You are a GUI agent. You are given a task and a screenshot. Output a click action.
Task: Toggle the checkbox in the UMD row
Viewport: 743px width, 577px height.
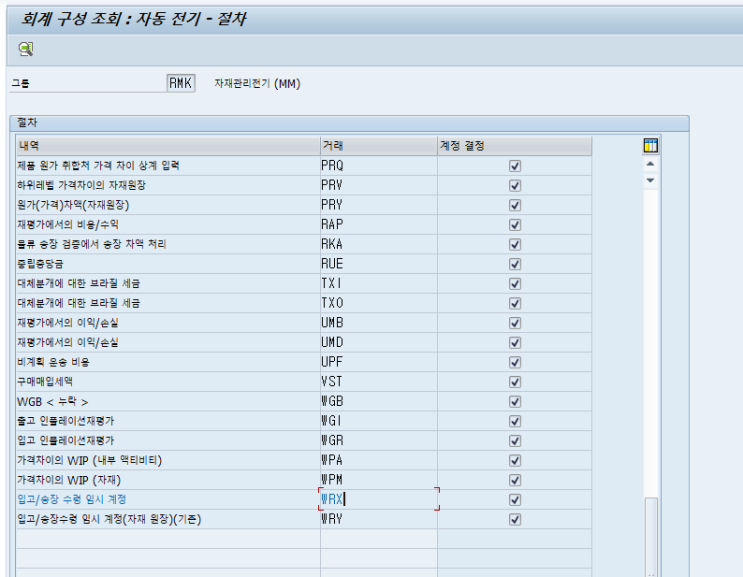pyautogui.click(x=515, y=343)
